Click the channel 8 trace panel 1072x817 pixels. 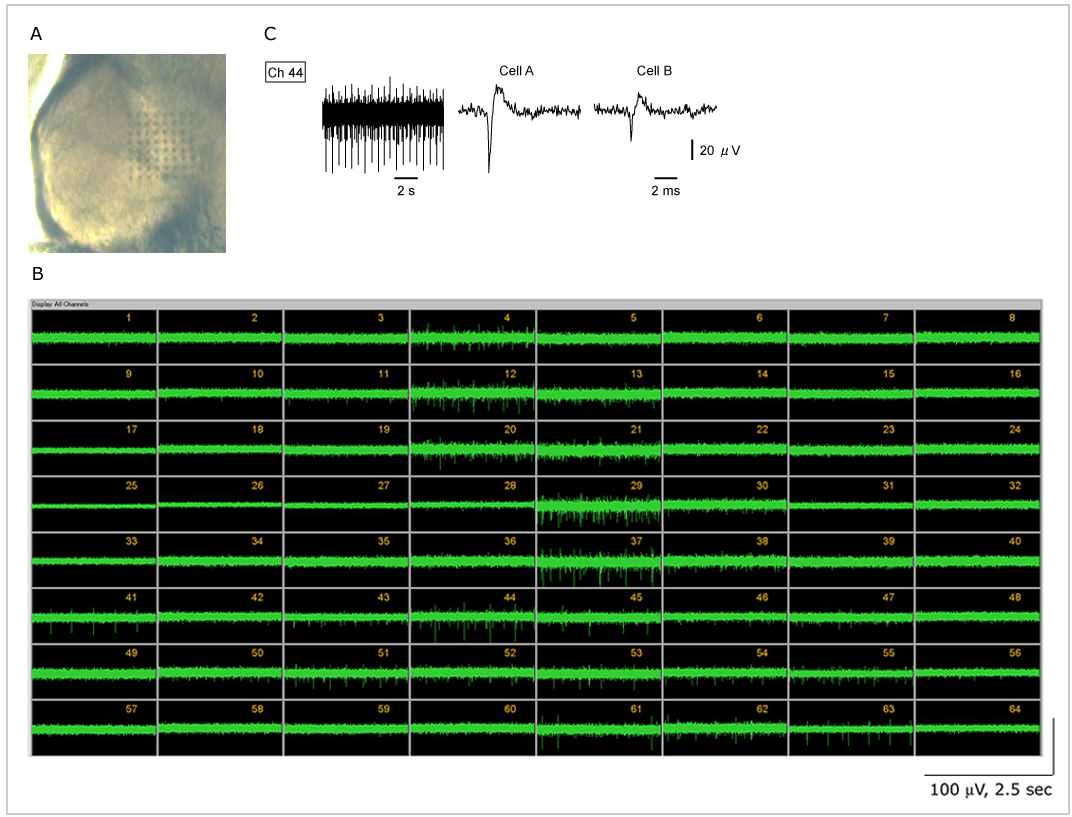point(978,336)
